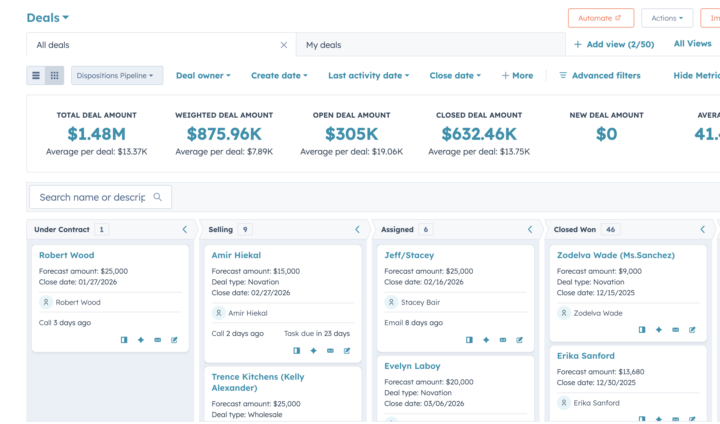Click the email icon on Jeff/Stacey card

pyautogui.click(x=503, y=340)
